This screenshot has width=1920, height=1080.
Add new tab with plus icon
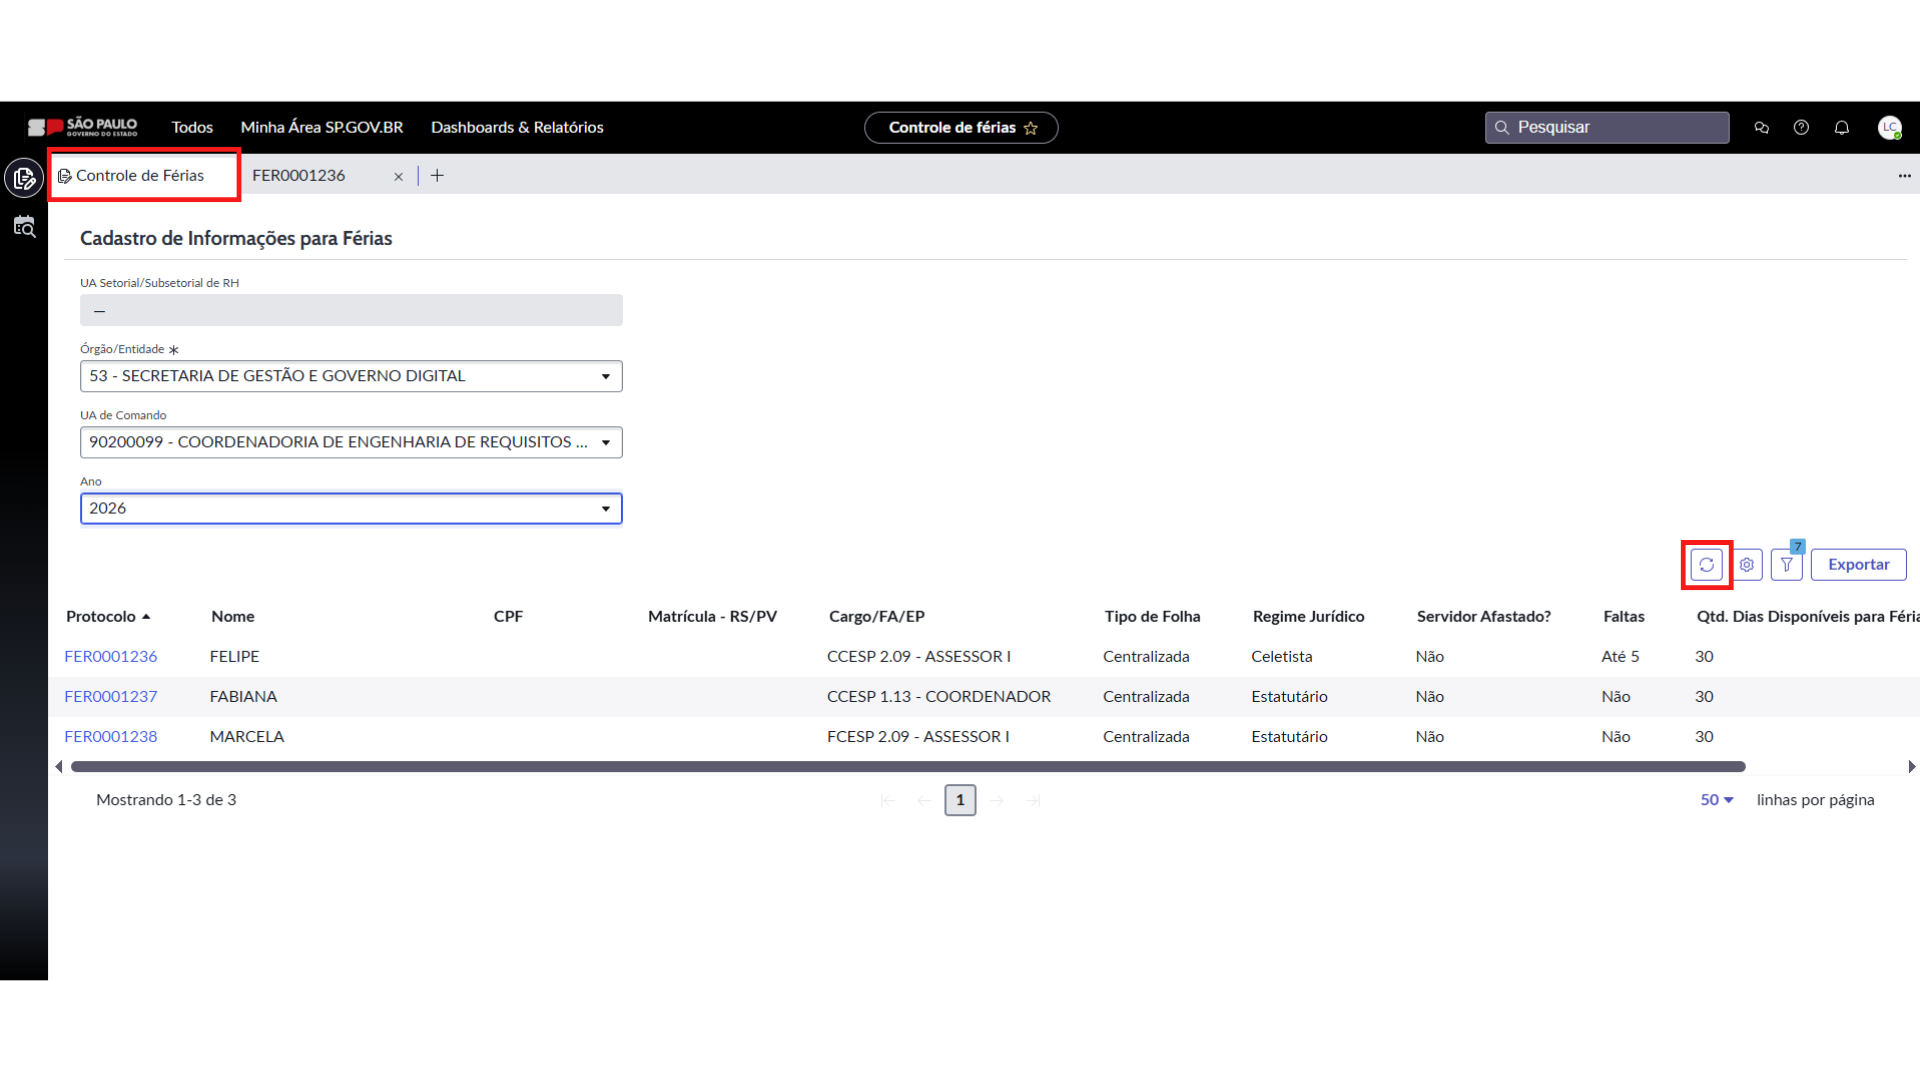click(x=437, y=176)
